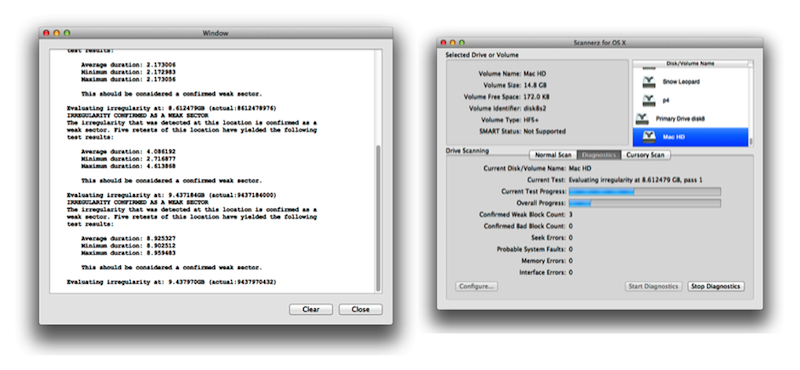Click 'Maximum duration: 4.613868' line
The image size is (800, 370).
coord(128,166)
